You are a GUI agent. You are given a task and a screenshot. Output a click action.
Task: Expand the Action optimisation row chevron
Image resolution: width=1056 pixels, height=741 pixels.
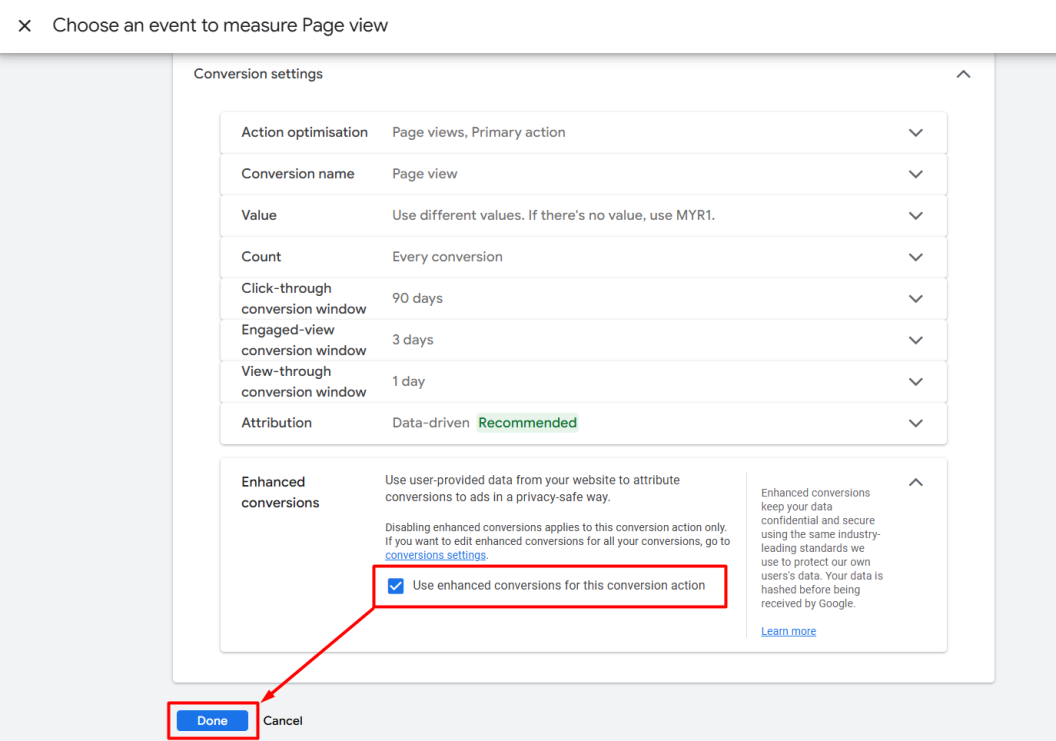(x=915, y=133)
